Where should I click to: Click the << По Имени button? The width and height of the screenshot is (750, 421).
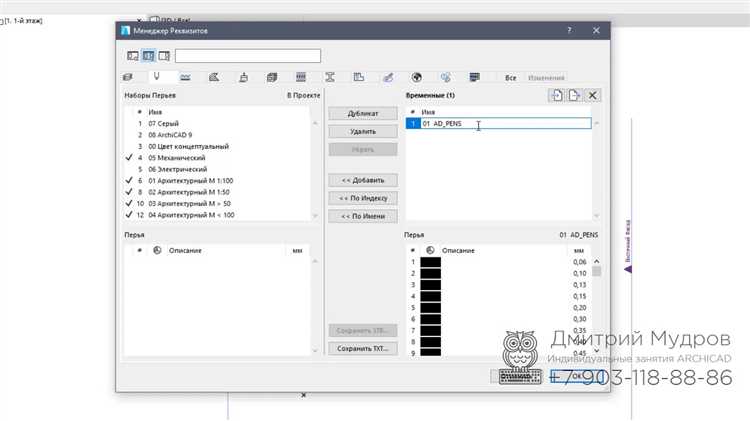[x=363, y=216]
